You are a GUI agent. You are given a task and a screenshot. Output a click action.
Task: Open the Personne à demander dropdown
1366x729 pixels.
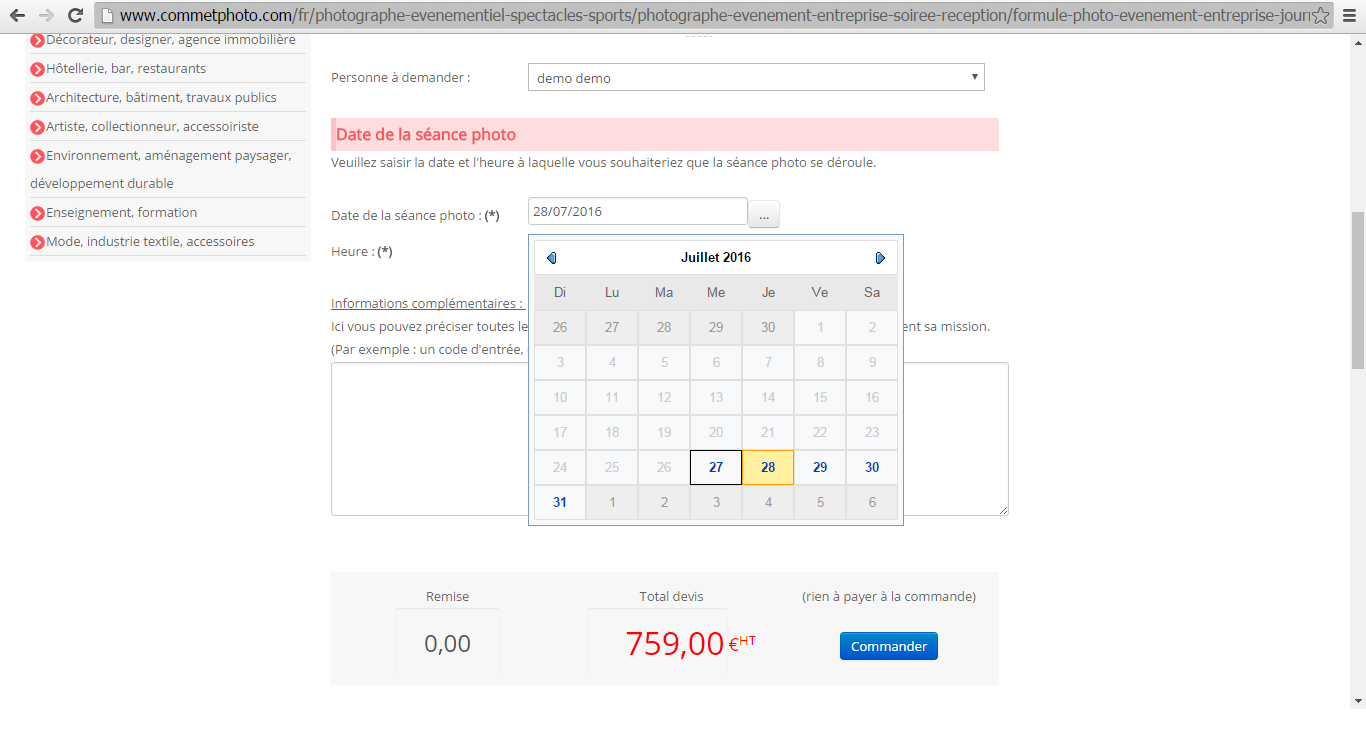756,77
